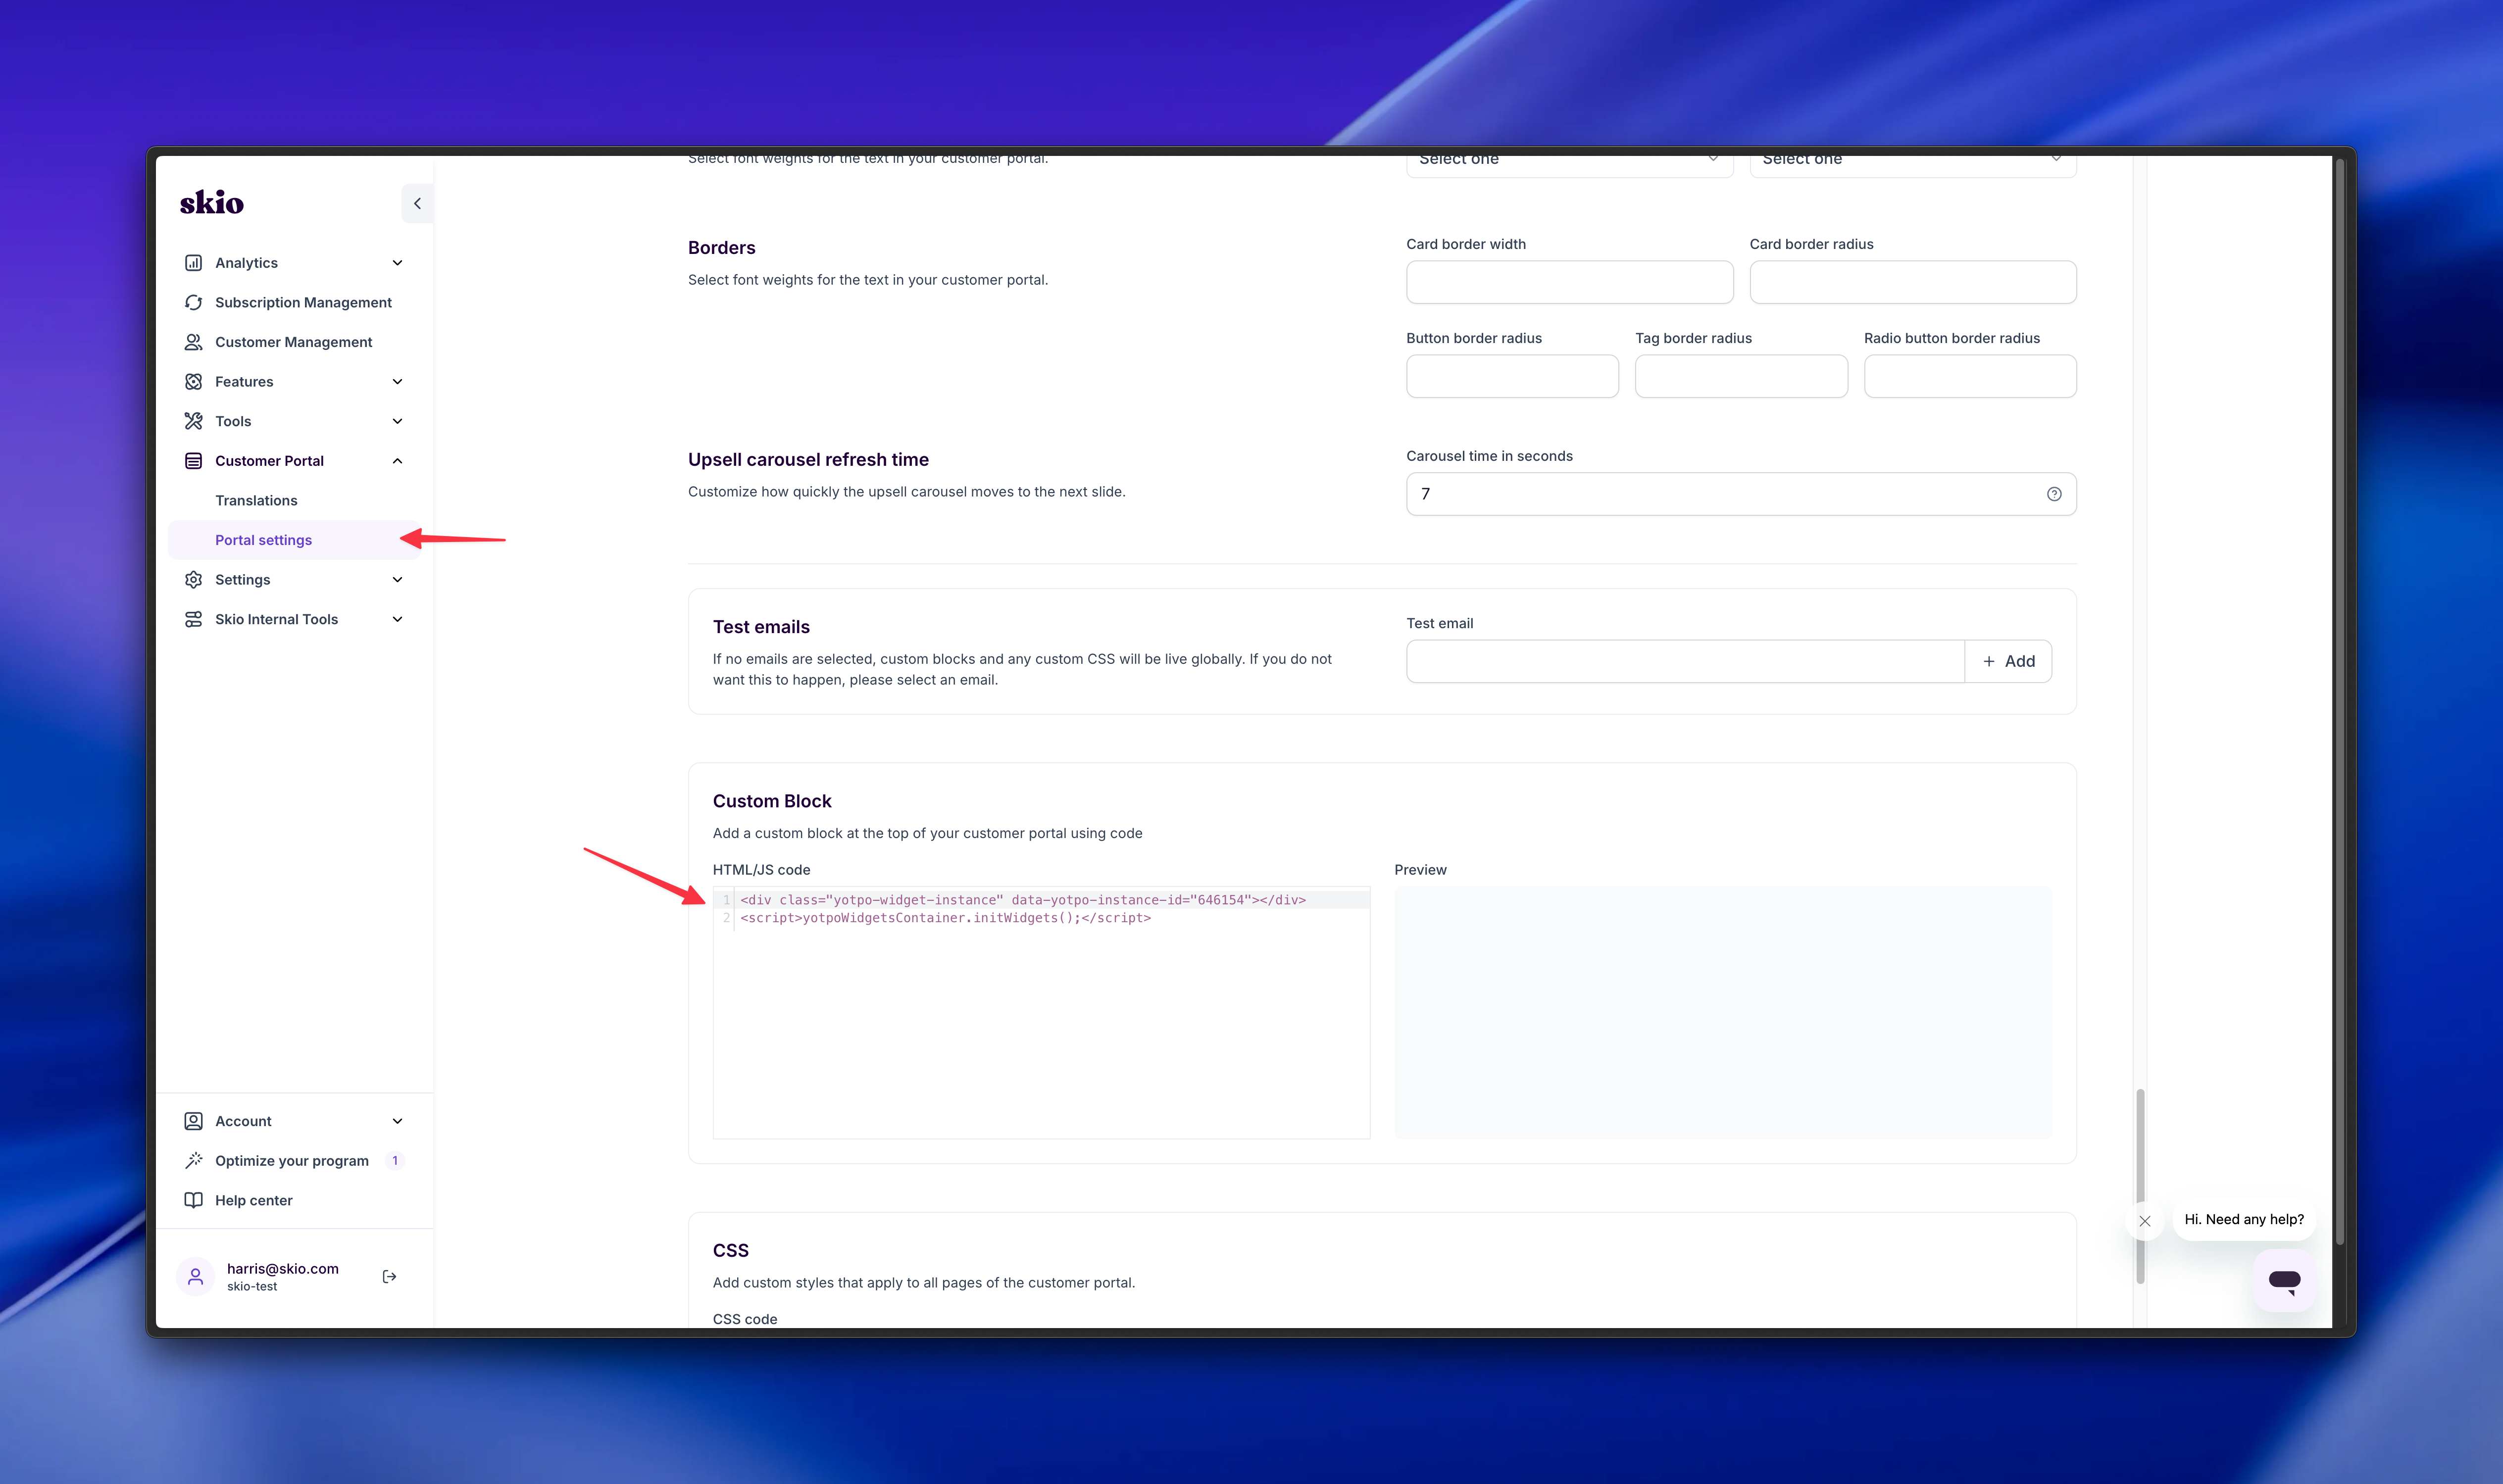Image resolution: width=2503 pixels, height=1484 pixels.
Task: Click the Tools wrench icon
Action: pyautogui.click(x=193, y=421)
